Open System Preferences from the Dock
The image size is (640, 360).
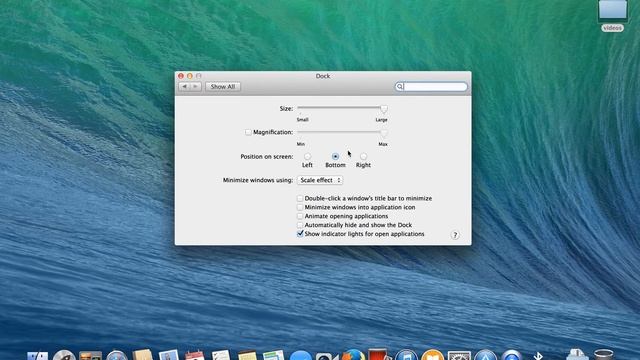pos(459,355)
